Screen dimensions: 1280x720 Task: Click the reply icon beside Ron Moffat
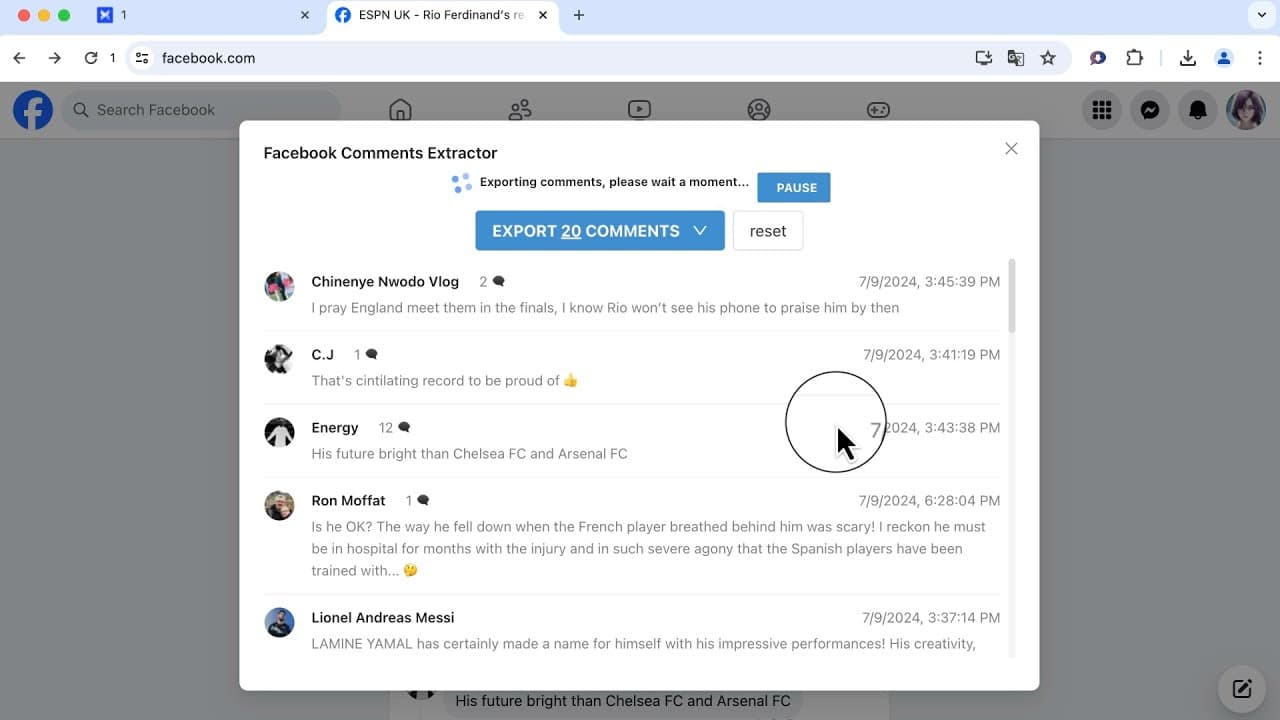pyautogui.click(x=423, y=501)
